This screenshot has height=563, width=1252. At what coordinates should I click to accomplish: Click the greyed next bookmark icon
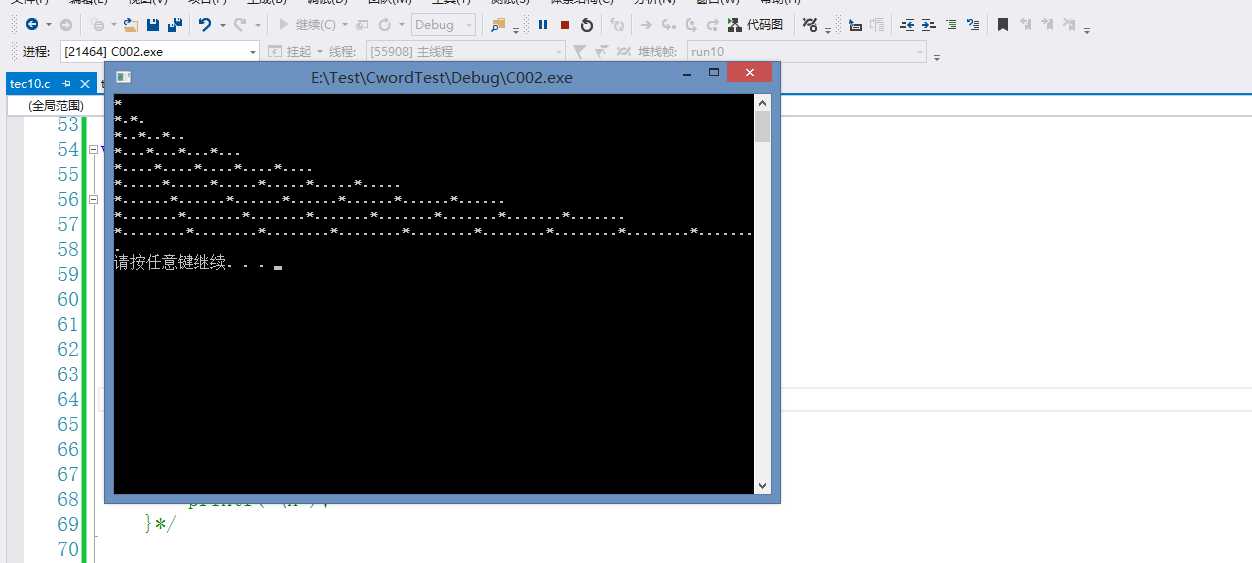click(x=1047, y=24)
